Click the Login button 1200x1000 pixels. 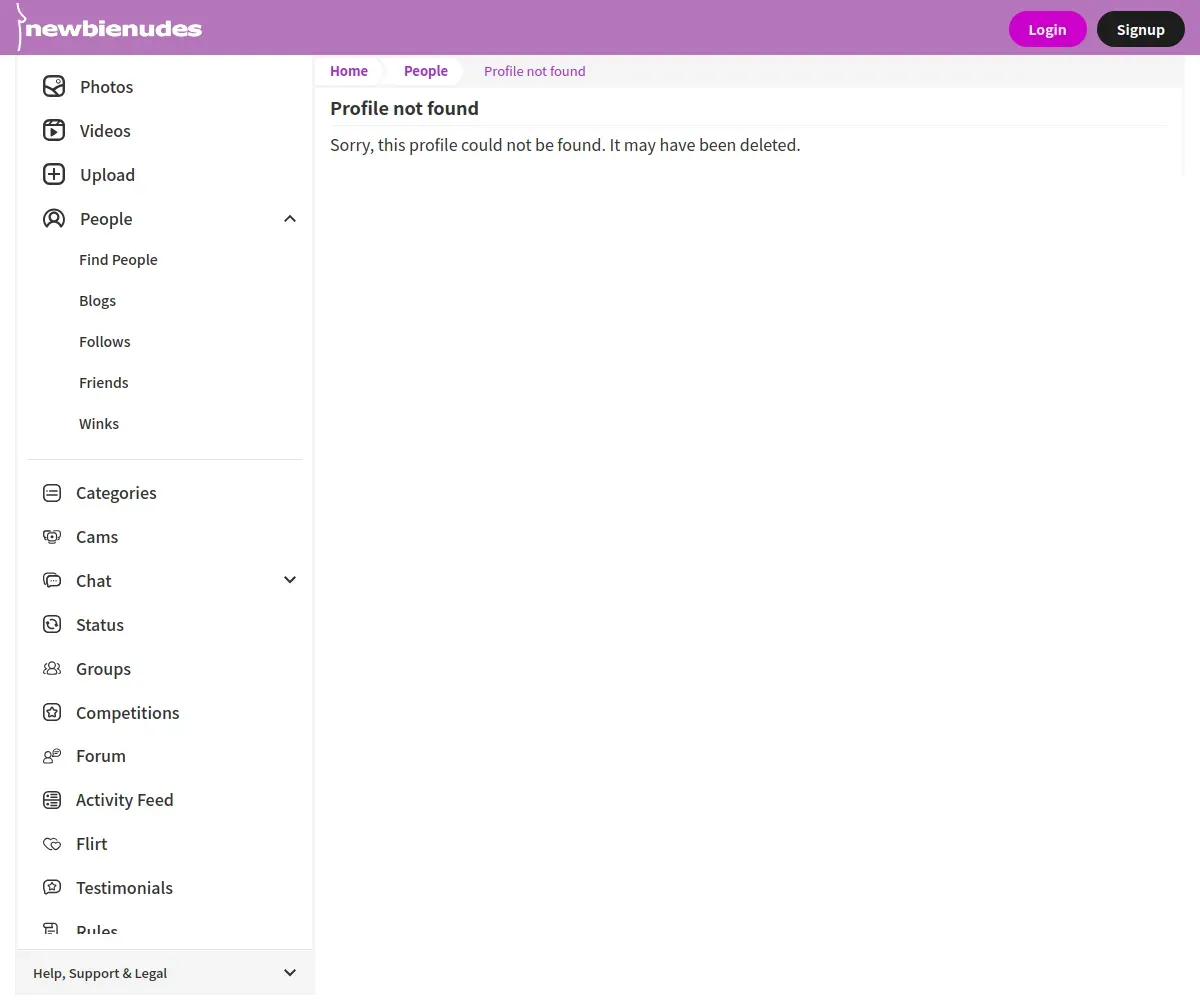click(1047, 29)
